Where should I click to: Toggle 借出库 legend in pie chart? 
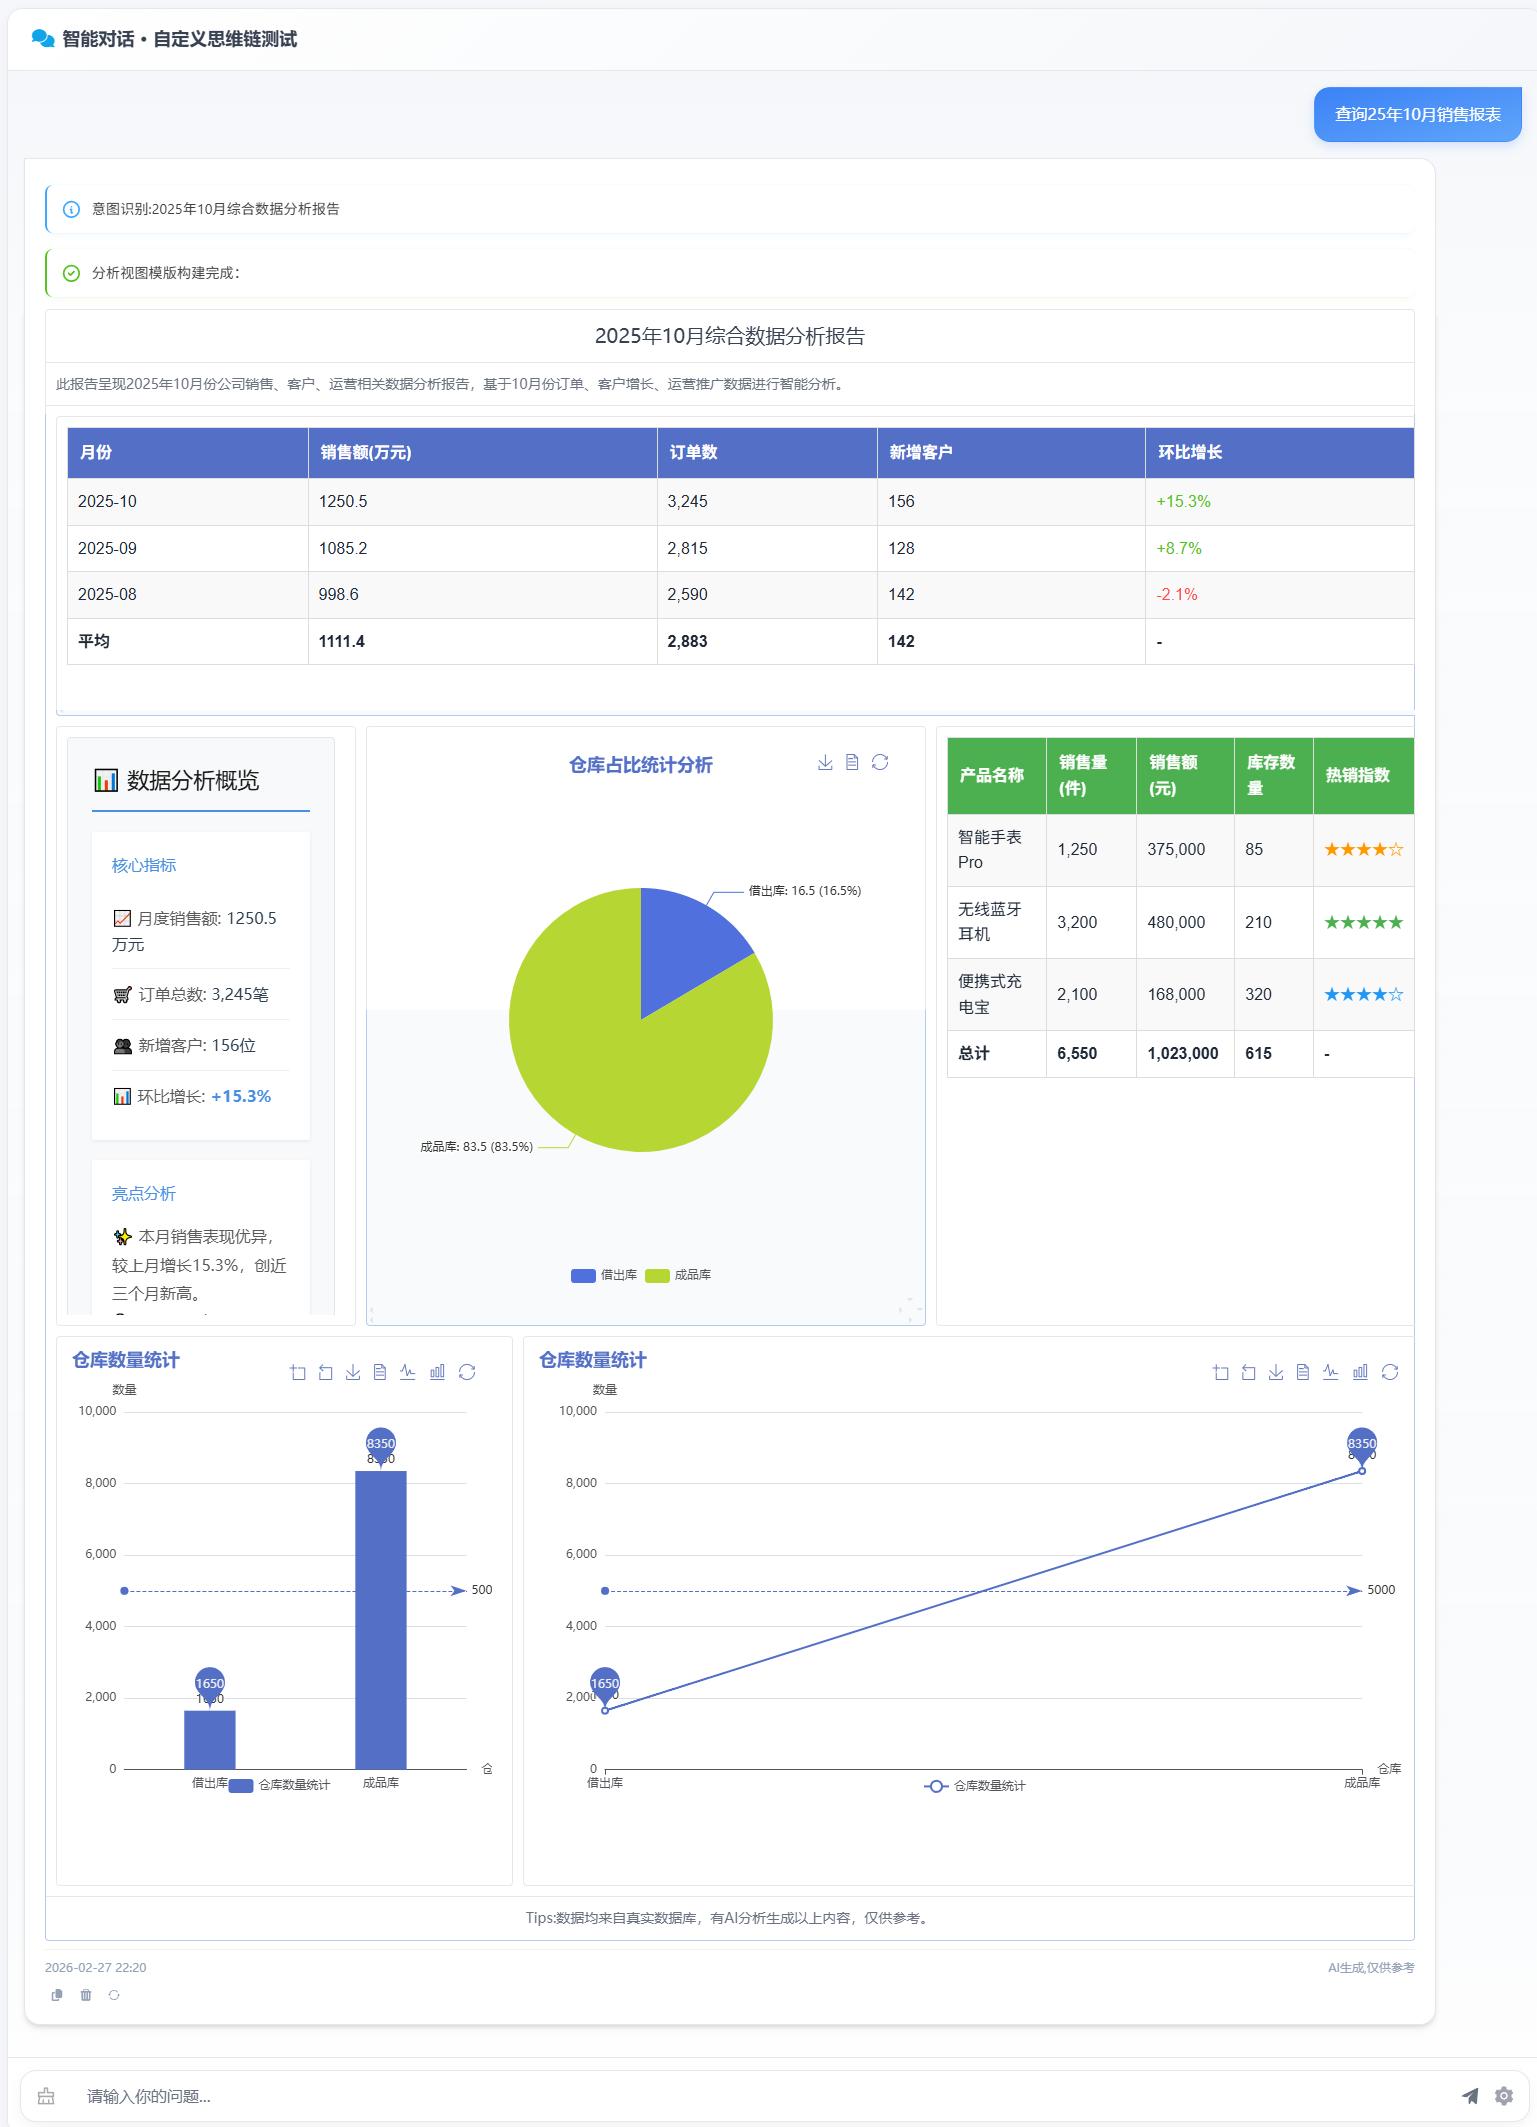click(x=604, y=1275)
